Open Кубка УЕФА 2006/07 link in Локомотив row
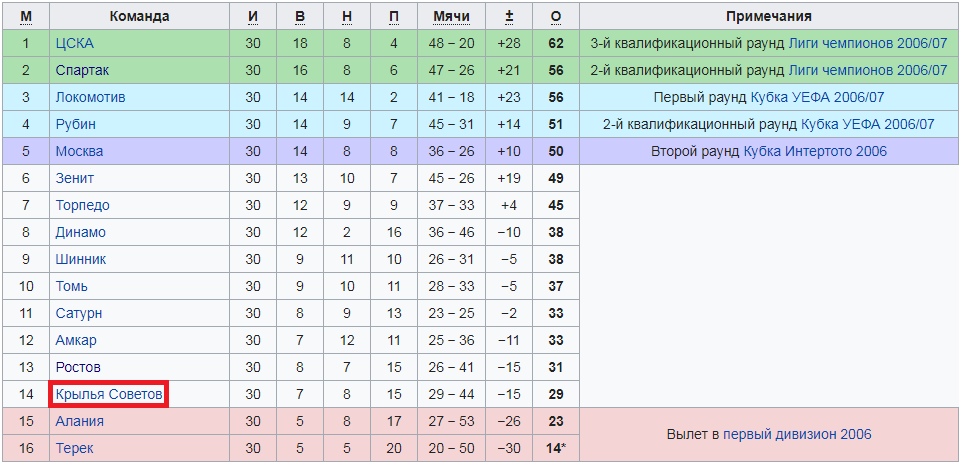The height and width of the screenshot is (465, 961). tap(818, 97)
